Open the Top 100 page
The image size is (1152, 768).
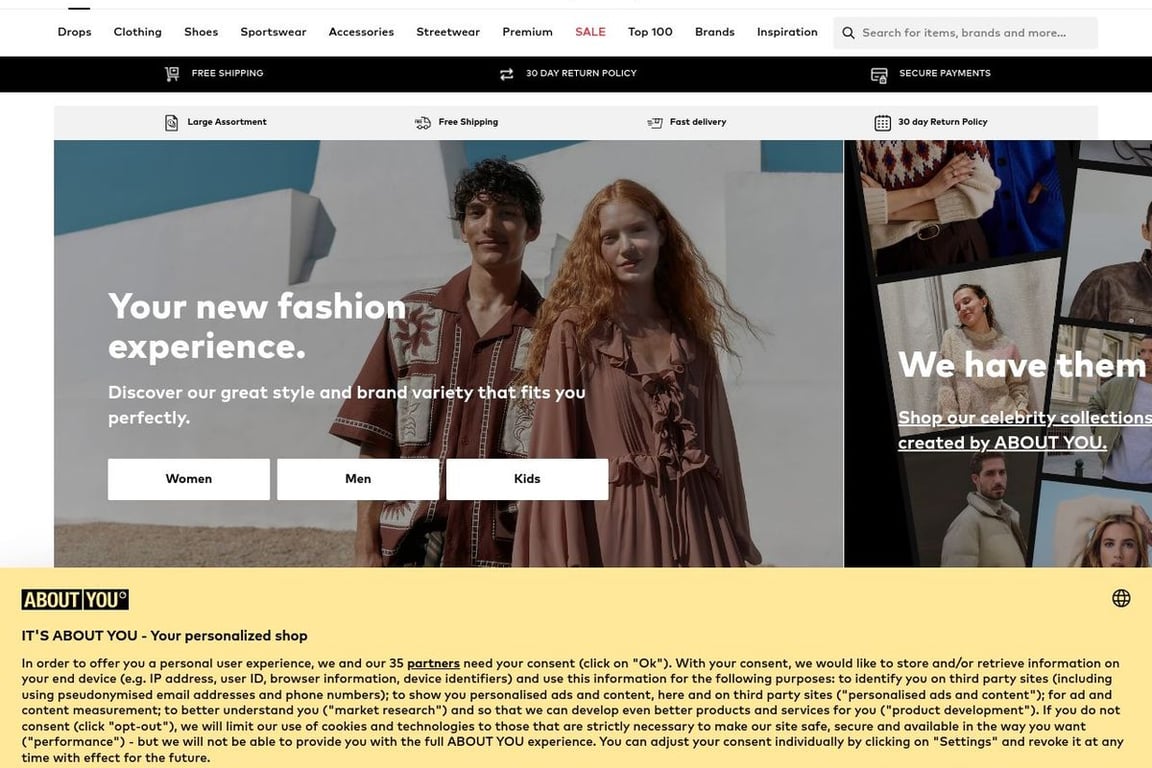click(649, 32)
